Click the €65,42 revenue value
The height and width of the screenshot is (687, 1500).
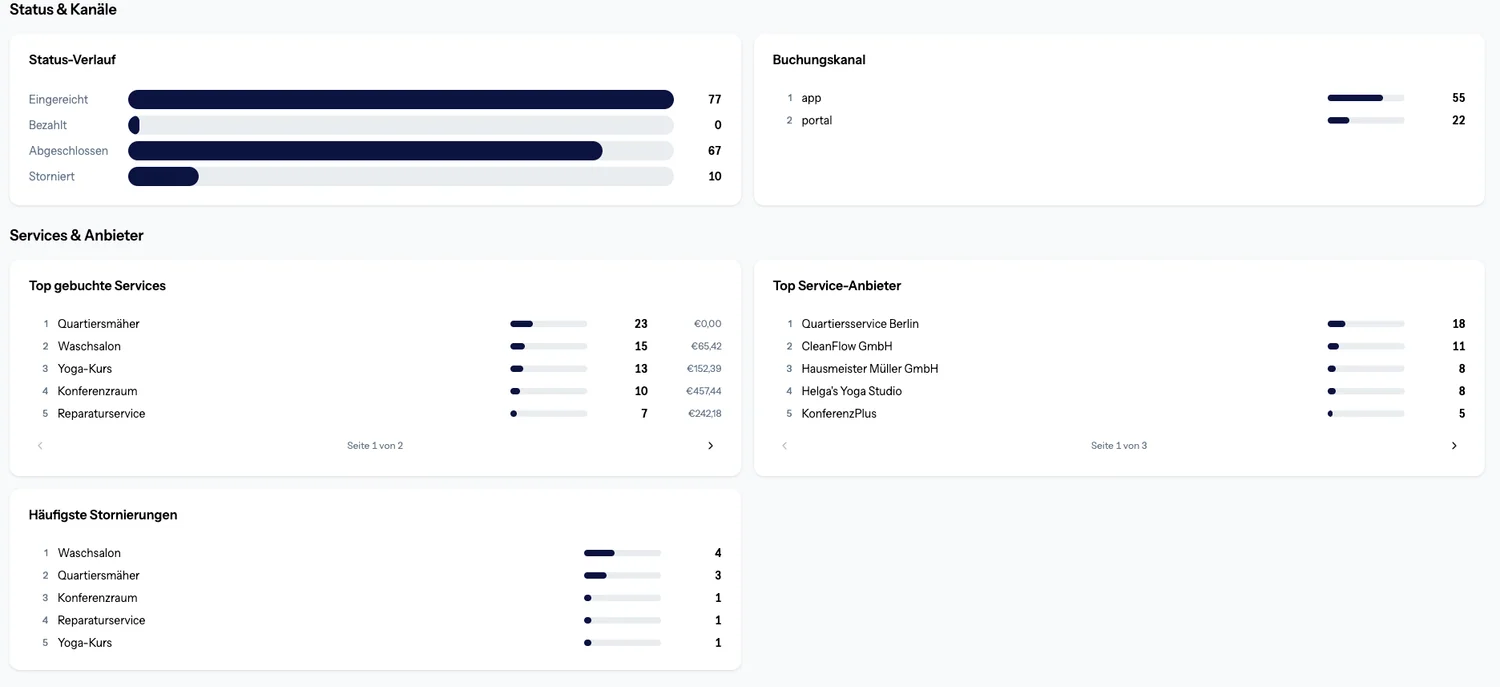[706, 346]
